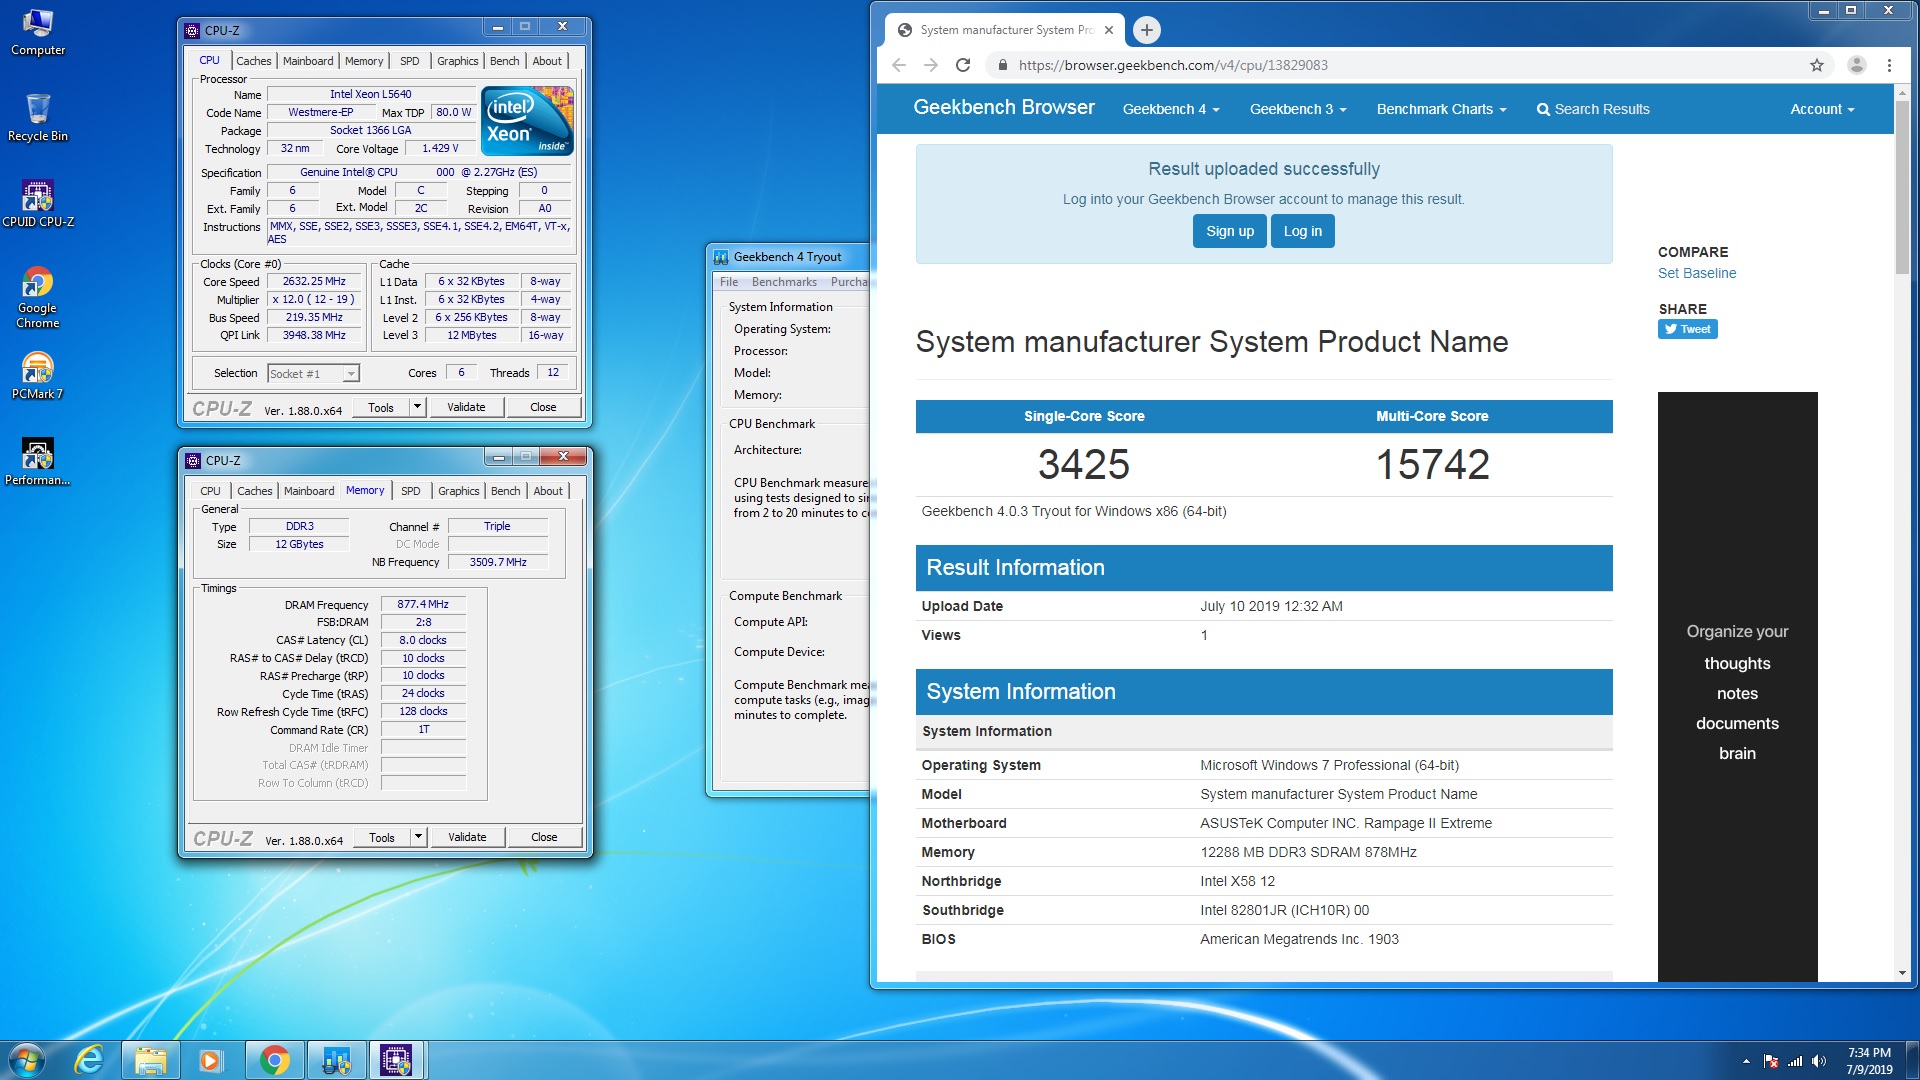1920x1080 pixels.
Task: Click Validate in the lower CPU-Z window
Action: 467,837
